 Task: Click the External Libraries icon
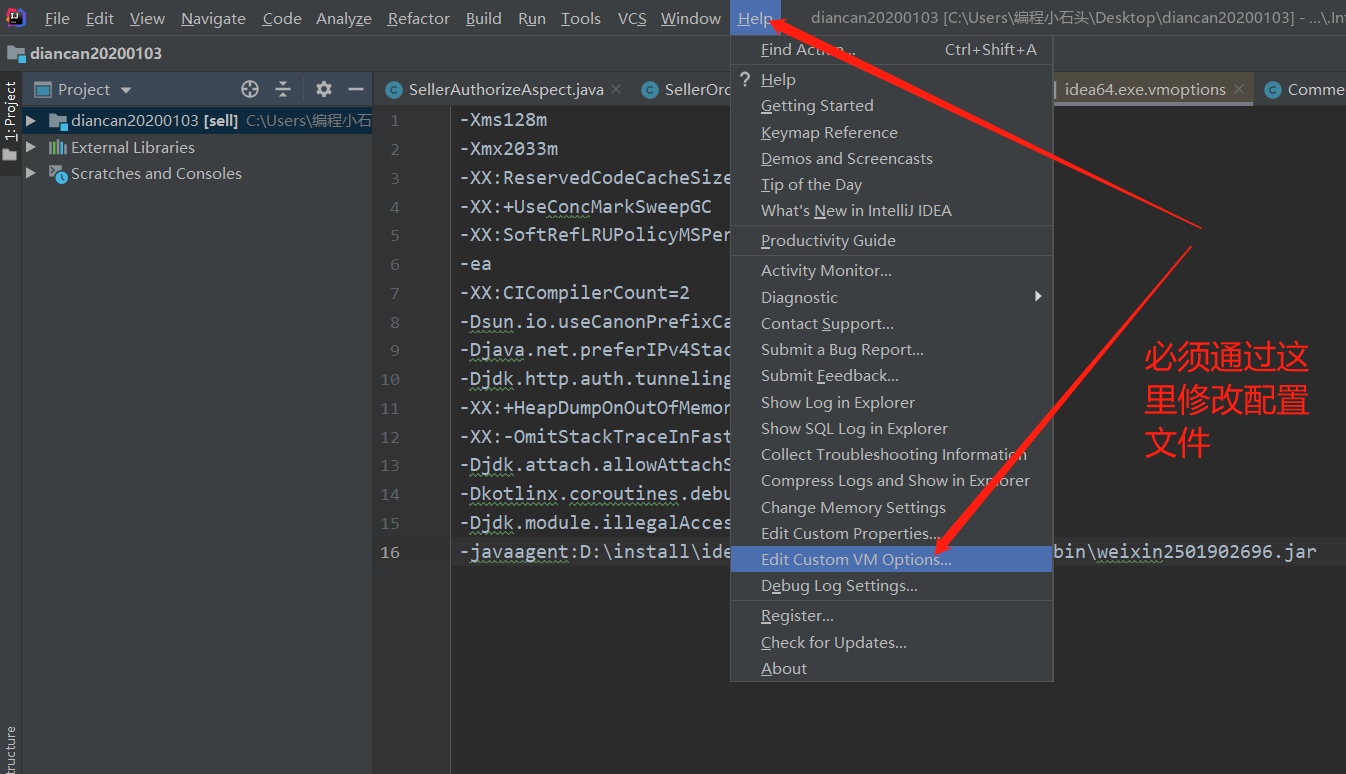coord(58,148)
